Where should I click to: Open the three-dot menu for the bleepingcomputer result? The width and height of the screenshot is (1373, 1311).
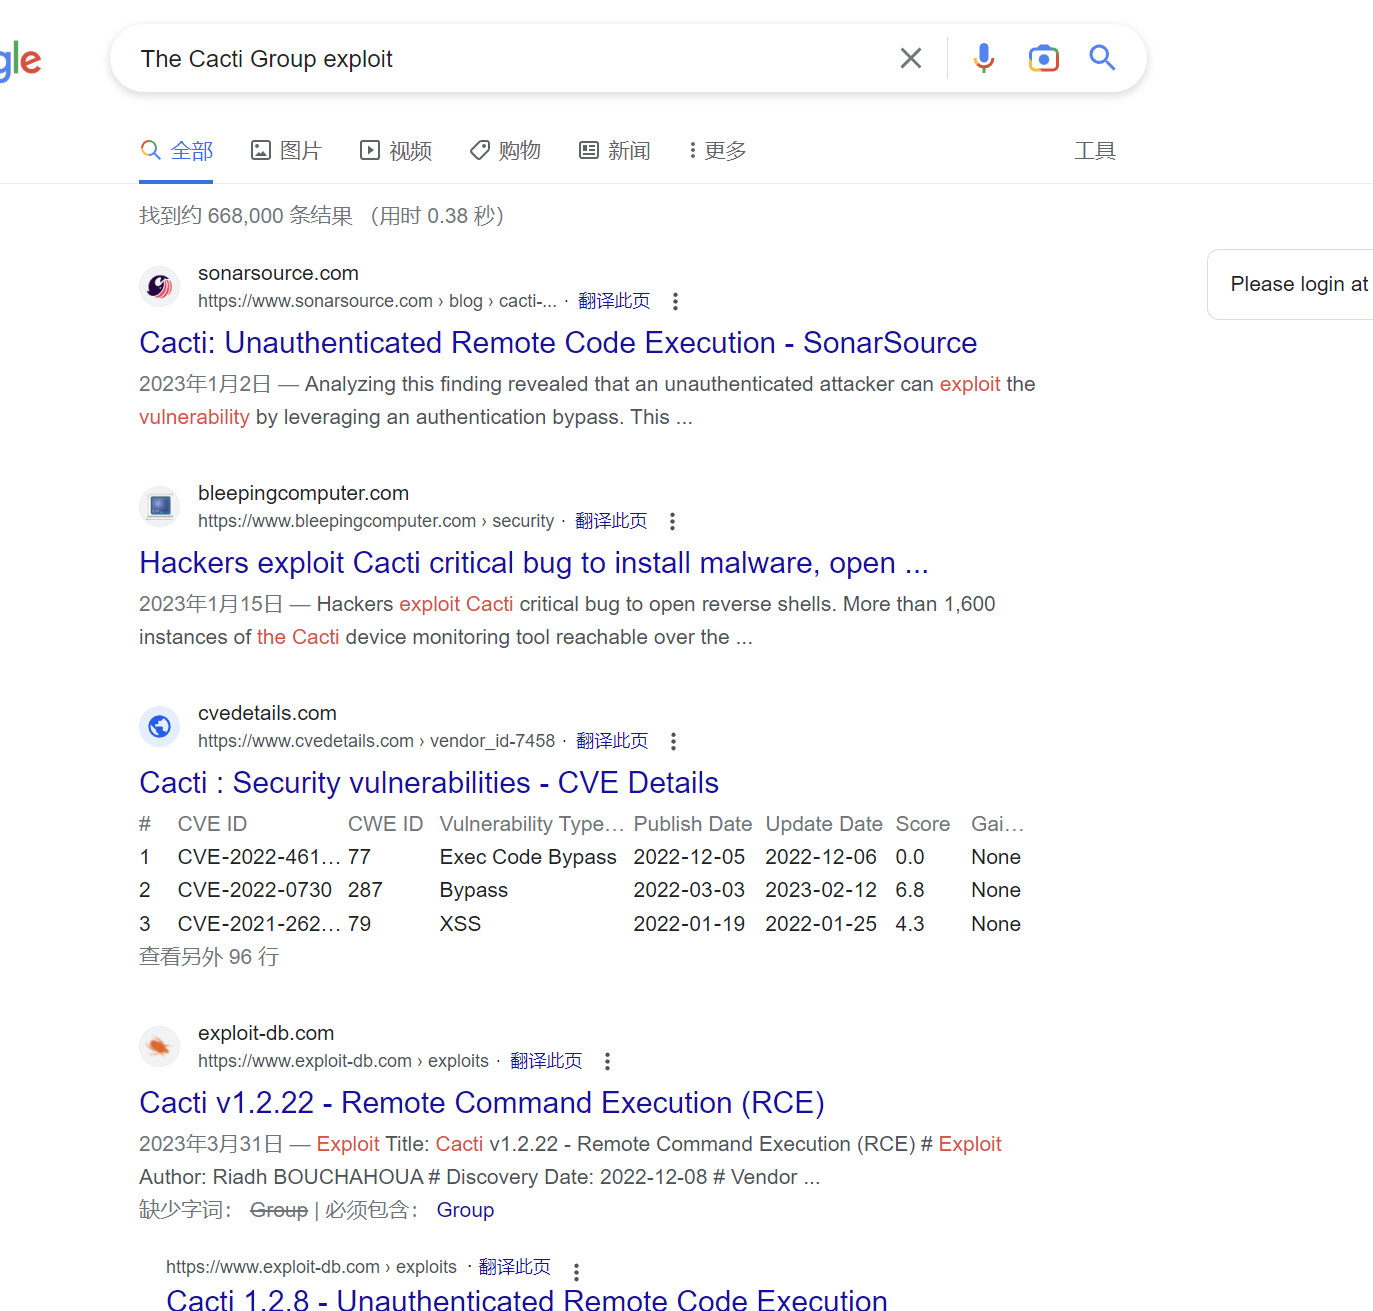672,521
